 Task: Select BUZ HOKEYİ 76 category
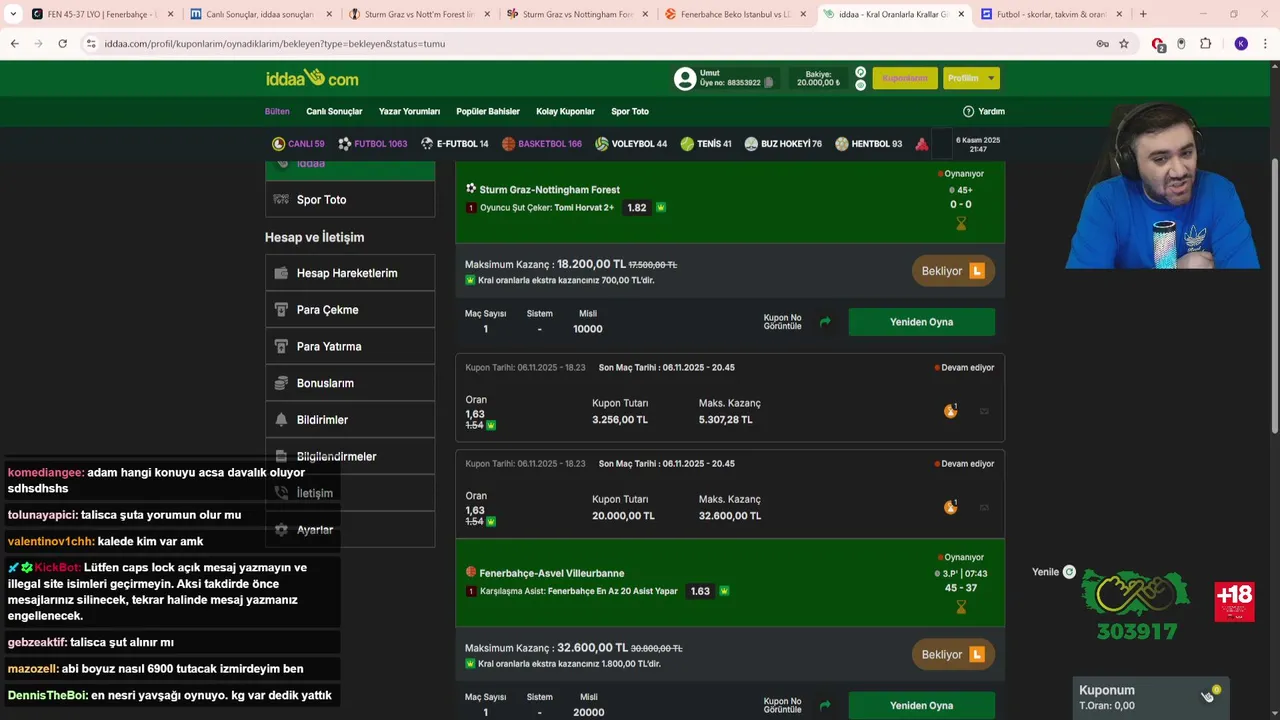[x=783, y=144]
